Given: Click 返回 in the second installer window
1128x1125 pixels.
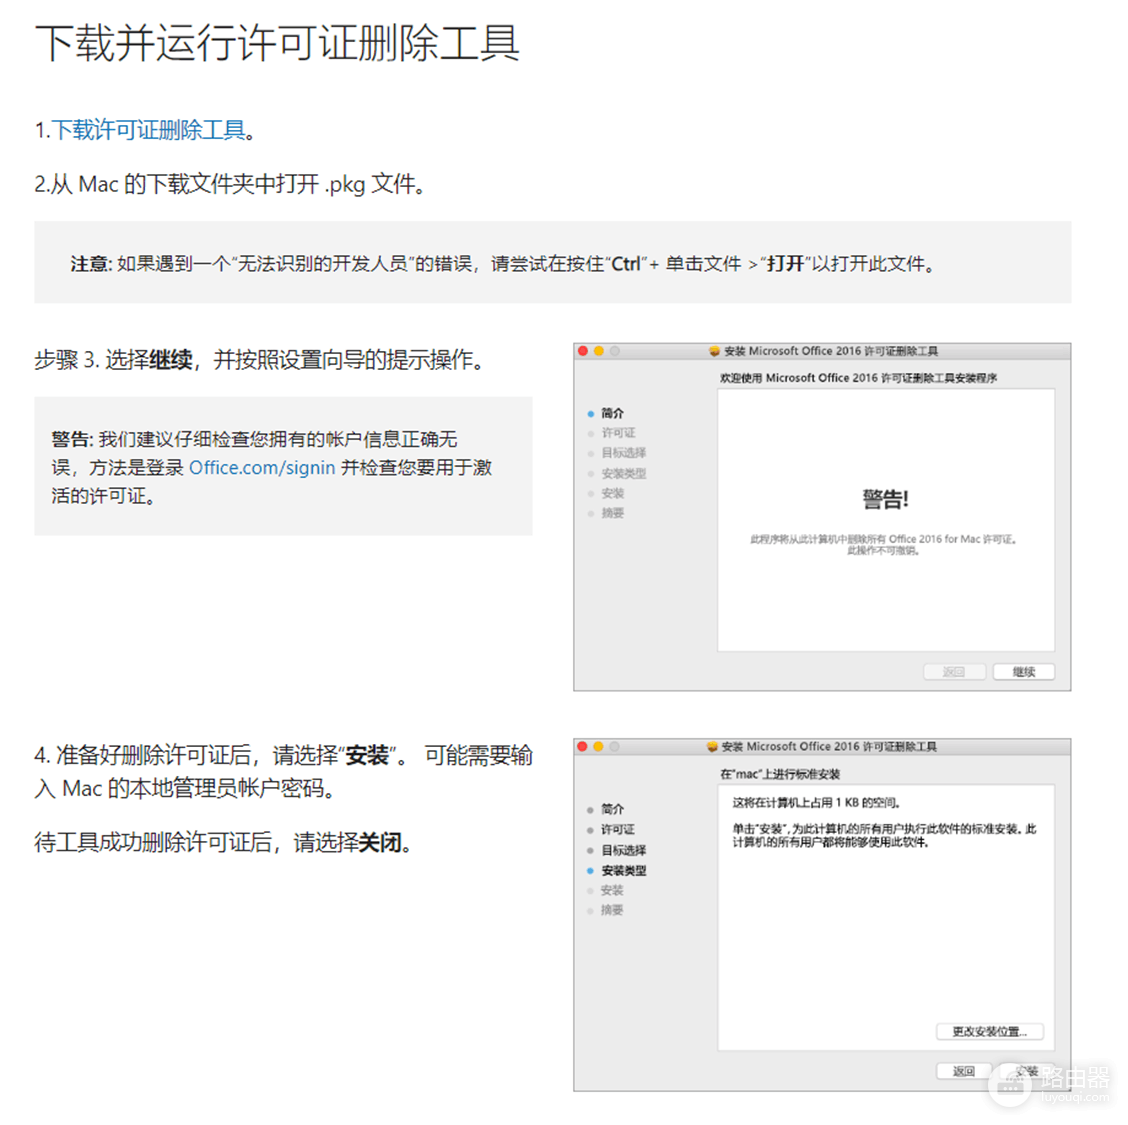Looking at the screenshot, I should point(964,1071).
